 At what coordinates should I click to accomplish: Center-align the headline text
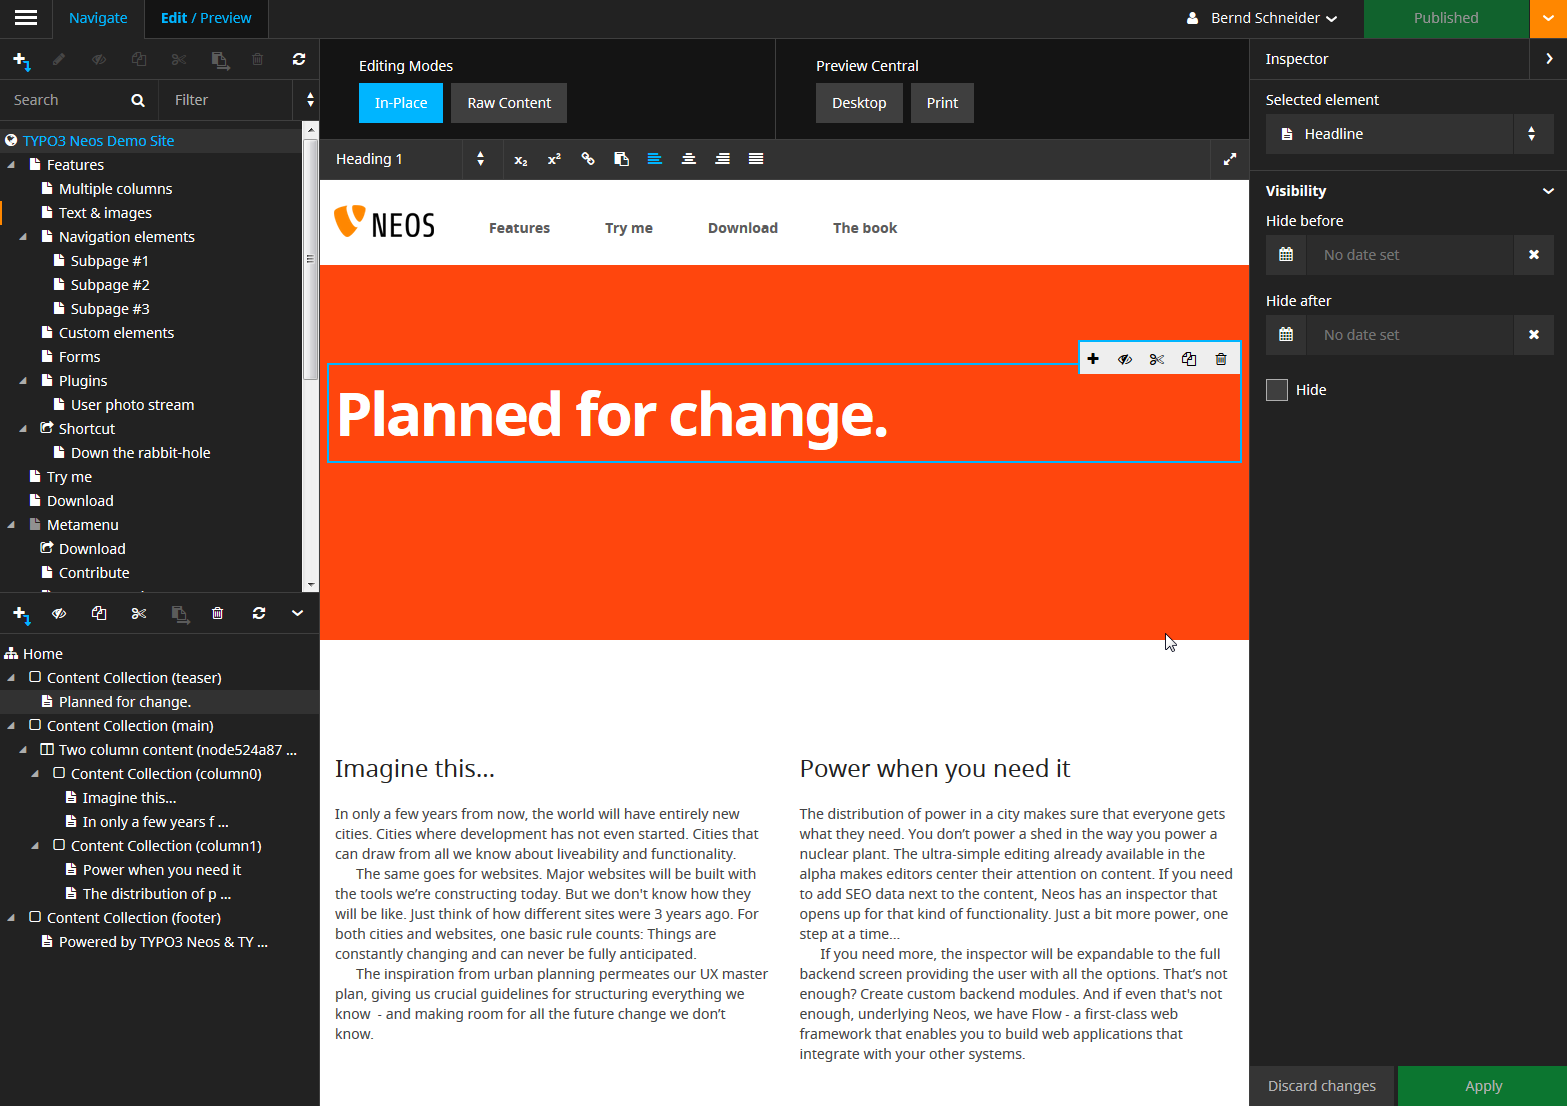tap(689, 160)
